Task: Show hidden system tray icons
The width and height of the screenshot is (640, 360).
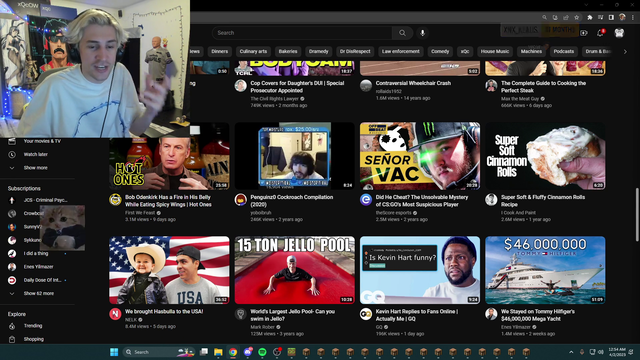Action: point(571,352)
